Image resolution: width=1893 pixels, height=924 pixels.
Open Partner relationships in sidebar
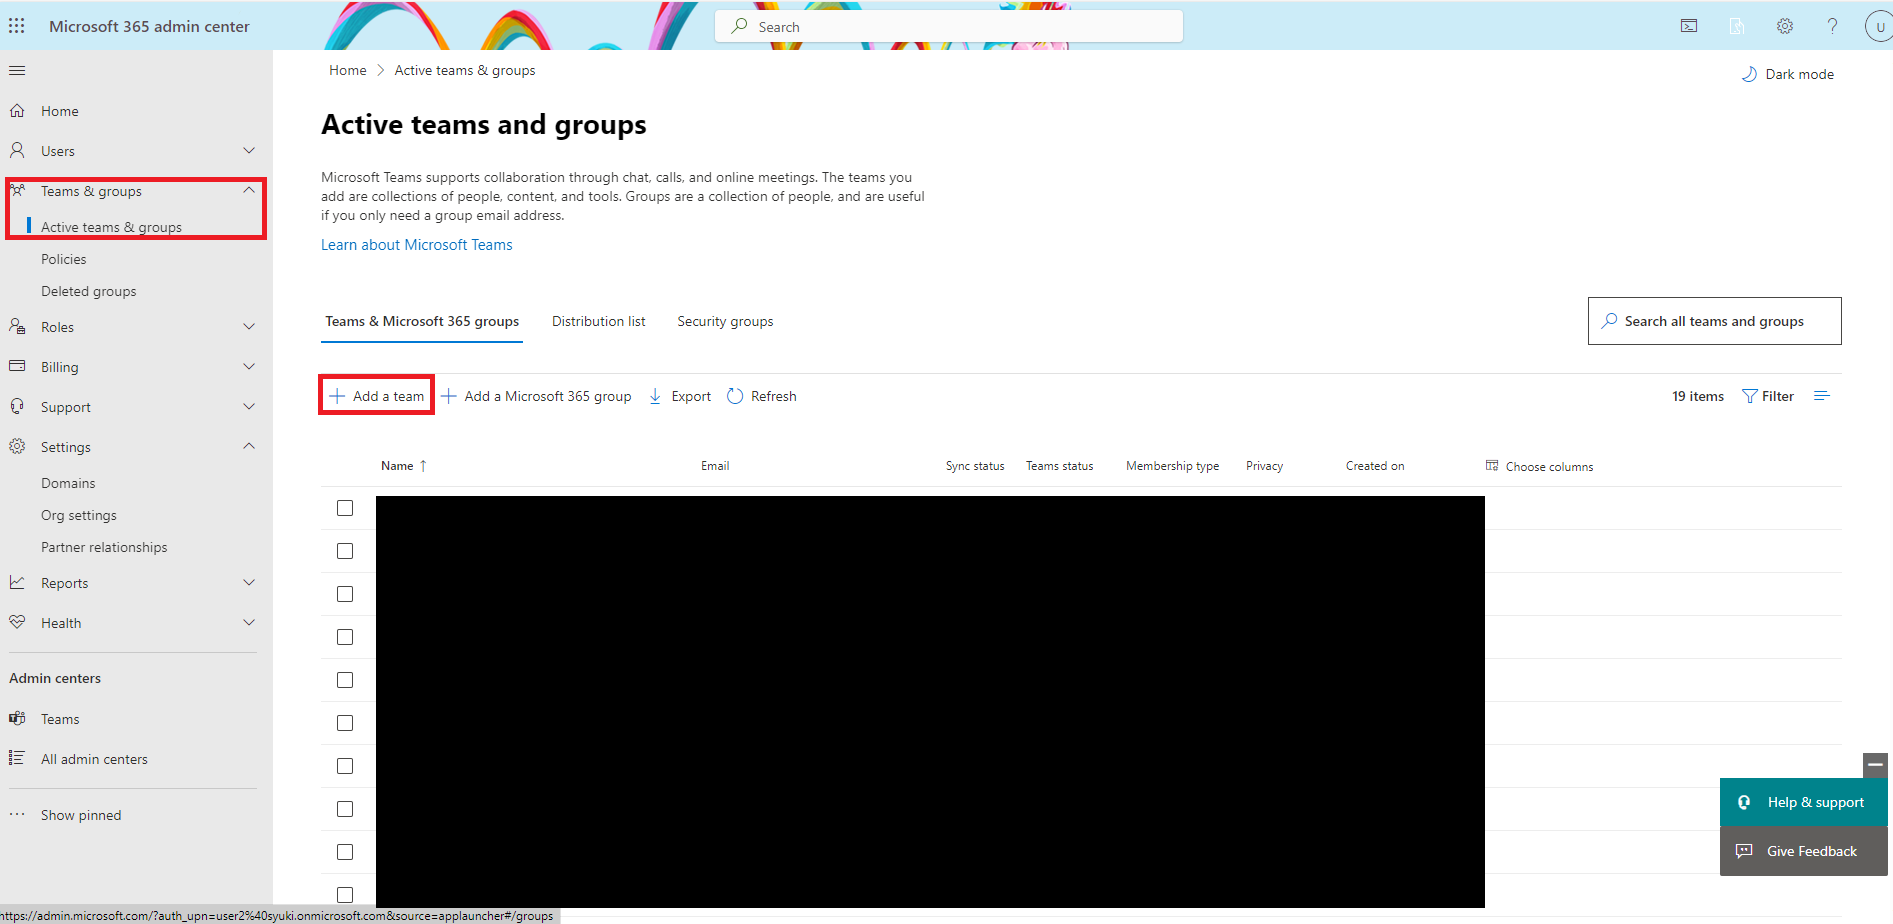pyautogui.click(x=104, y=547)
